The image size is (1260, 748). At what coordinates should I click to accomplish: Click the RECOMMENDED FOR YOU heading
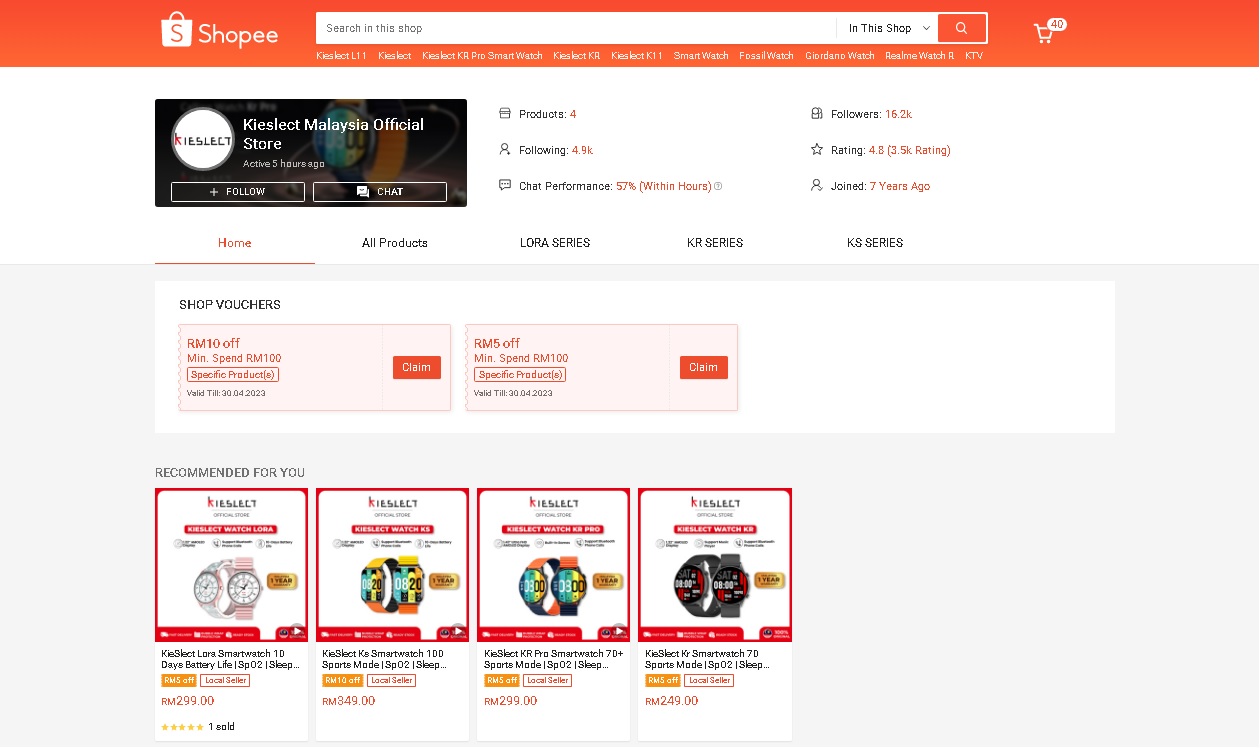point(230,472)
